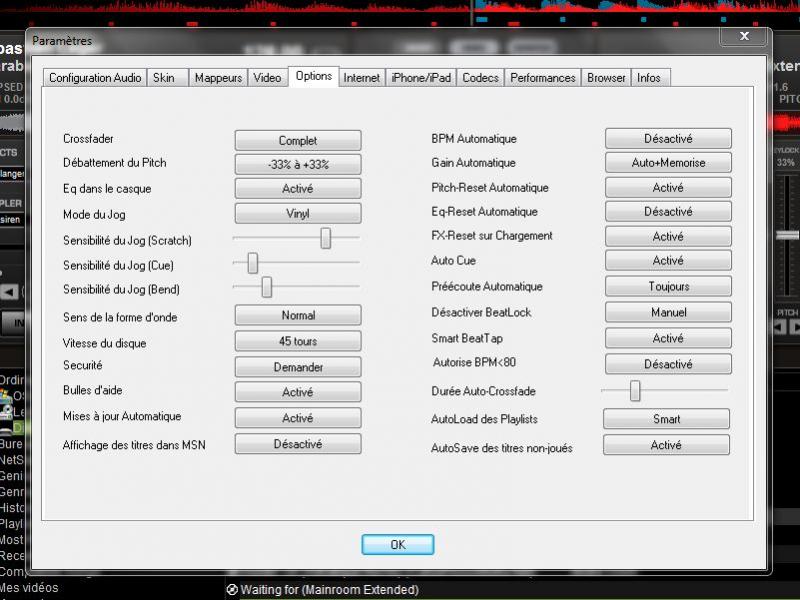
Task: Change Débattement du Pitch range -33% à +33%
Action: tap(298, 164)
